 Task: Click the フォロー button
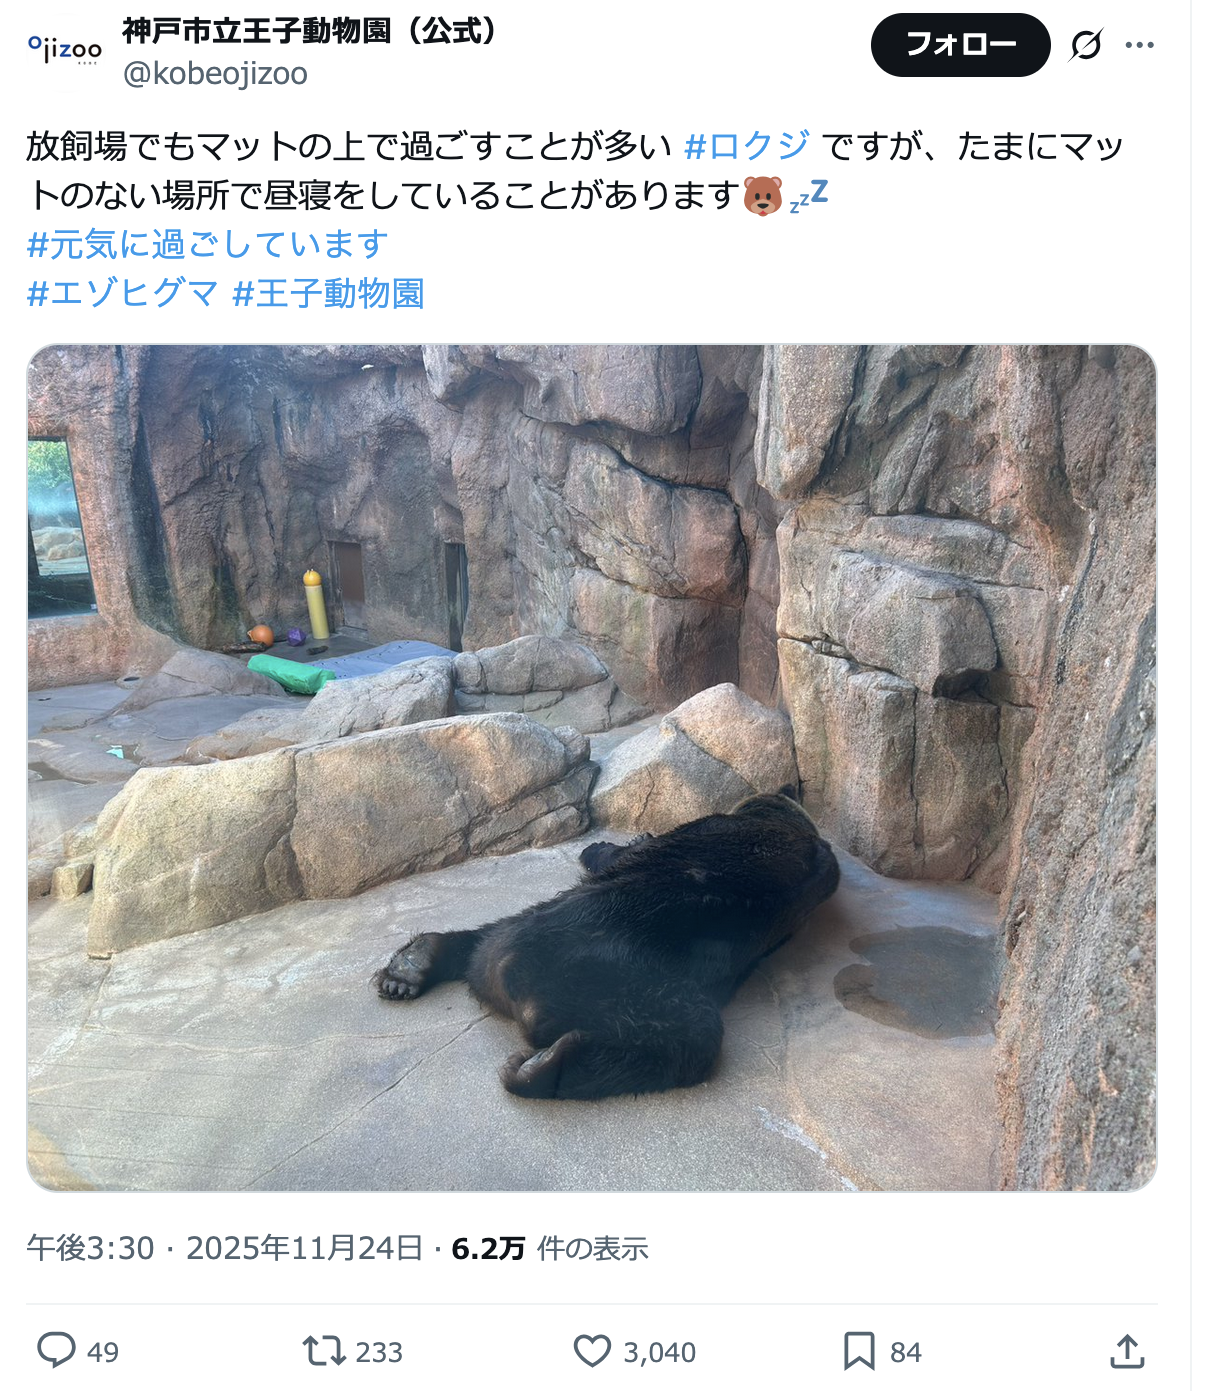coord(960,45)
